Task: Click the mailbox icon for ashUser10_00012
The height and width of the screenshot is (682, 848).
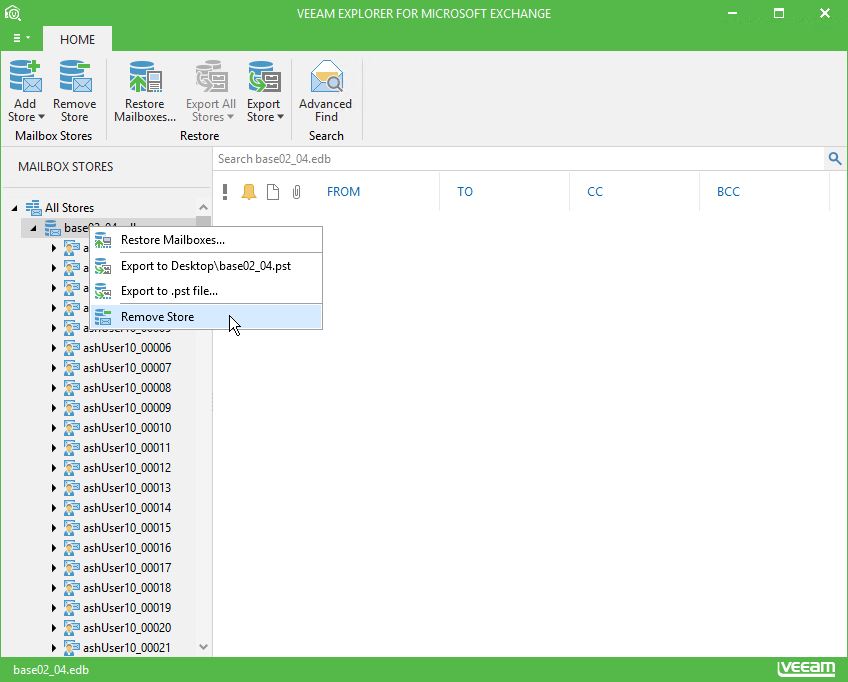Action: pos(72,468)
